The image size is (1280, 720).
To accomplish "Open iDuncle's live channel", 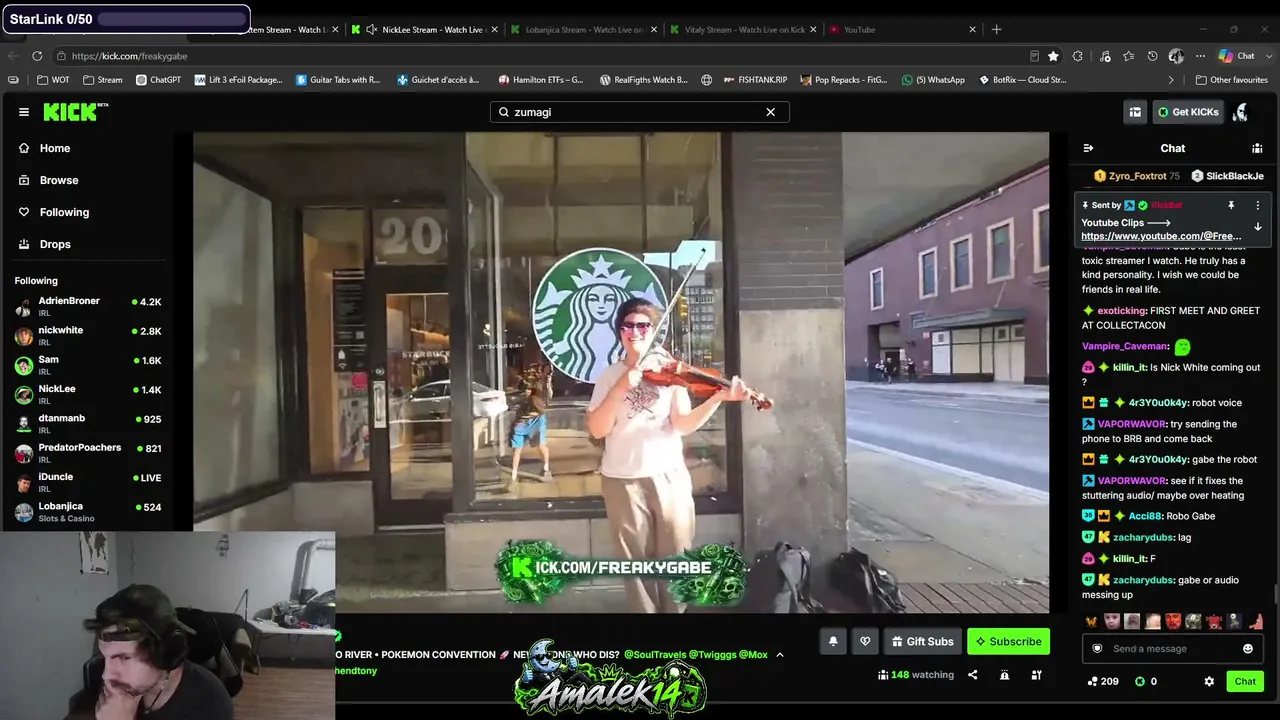I will [88, 482].
